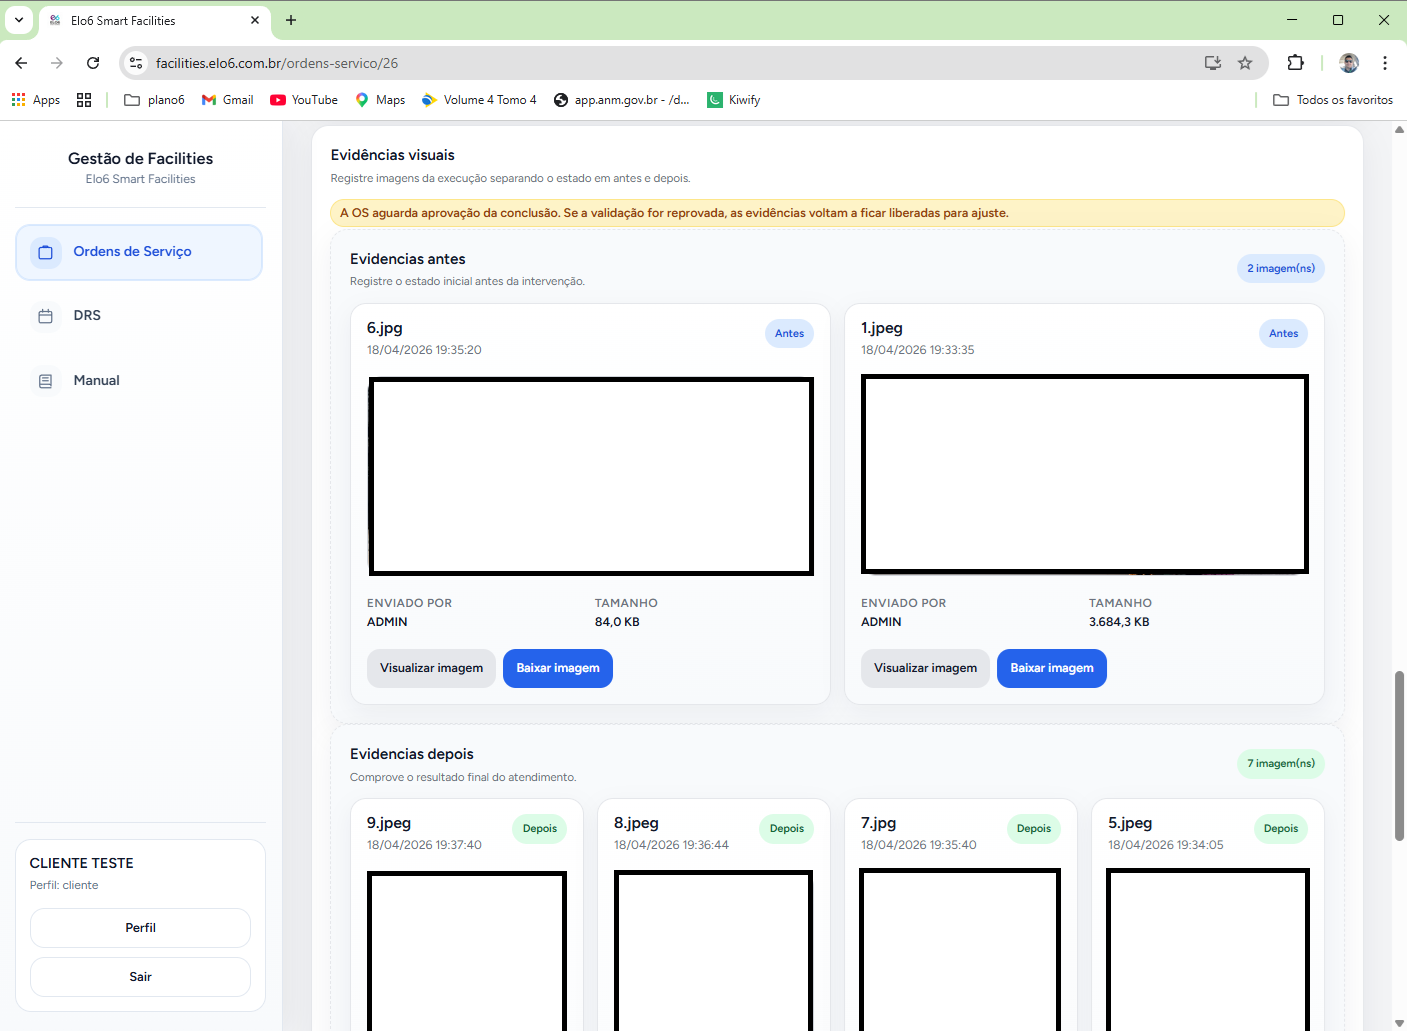
Task: Go back with browser back arrow
Action: point(21,63)
